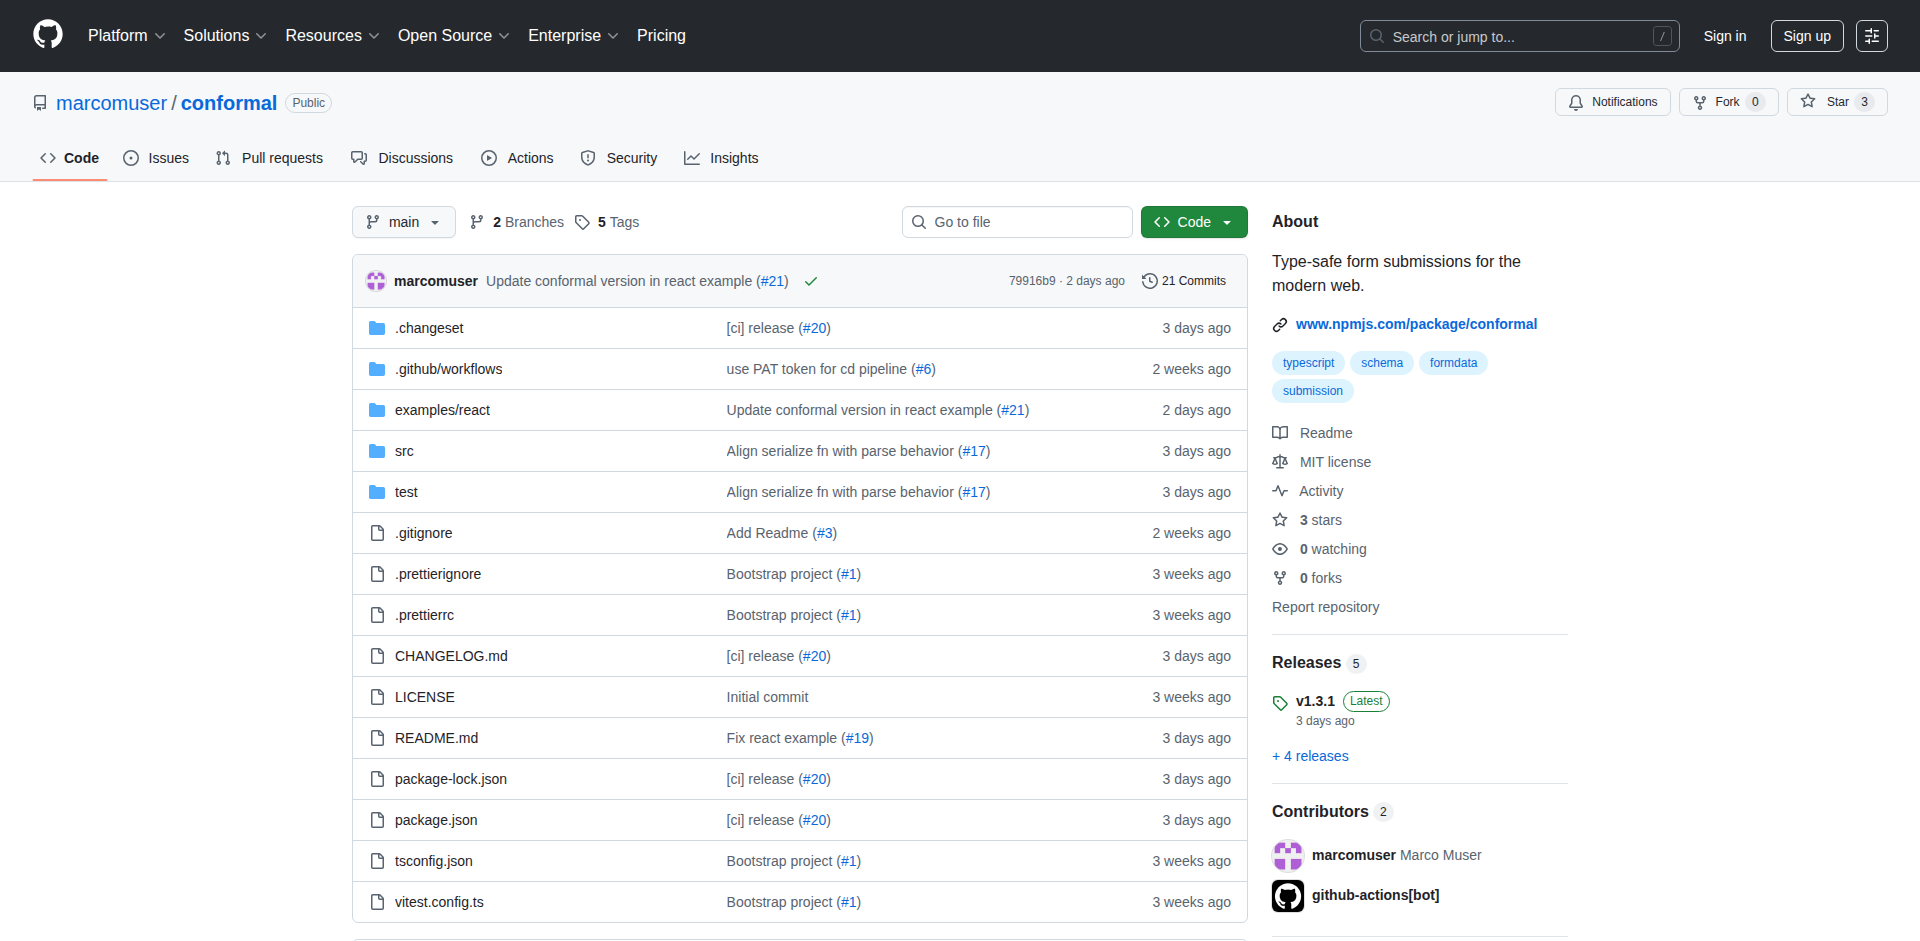
Task: Click the Sign up button
Action: [1807, 36]
